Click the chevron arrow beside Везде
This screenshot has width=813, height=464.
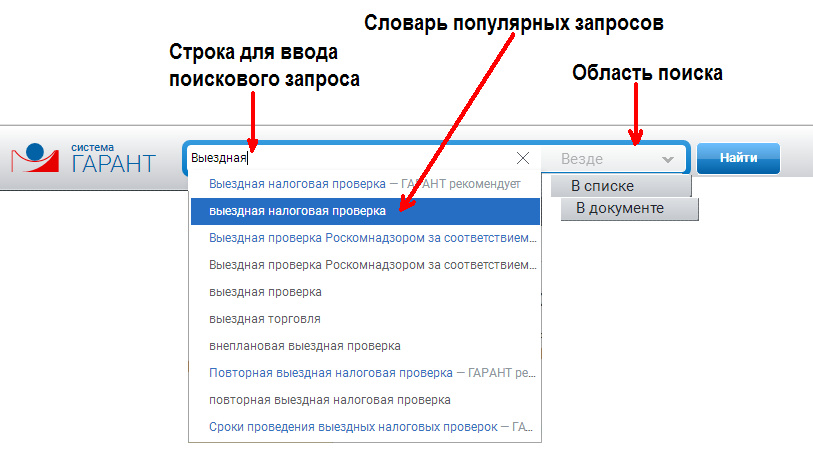(667, 159)
